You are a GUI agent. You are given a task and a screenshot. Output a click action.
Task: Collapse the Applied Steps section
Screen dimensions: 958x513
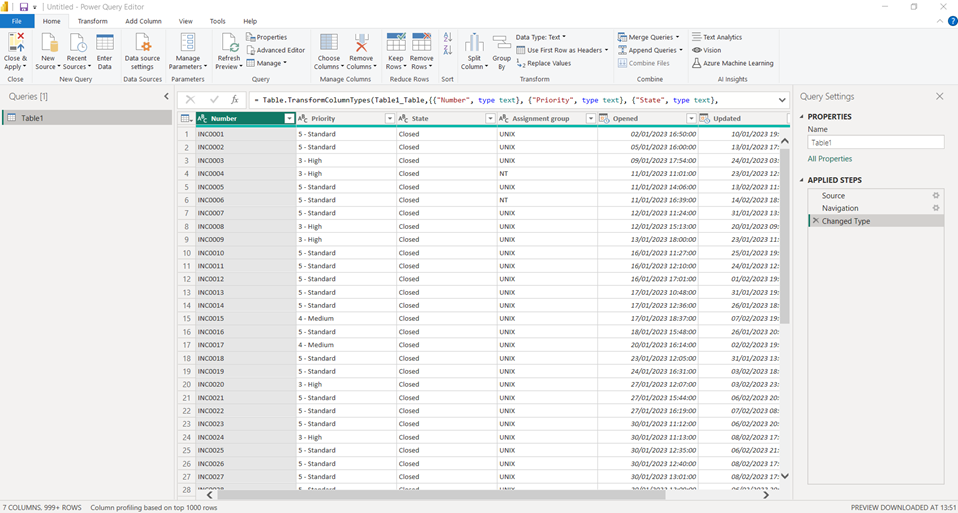(802, 180)
